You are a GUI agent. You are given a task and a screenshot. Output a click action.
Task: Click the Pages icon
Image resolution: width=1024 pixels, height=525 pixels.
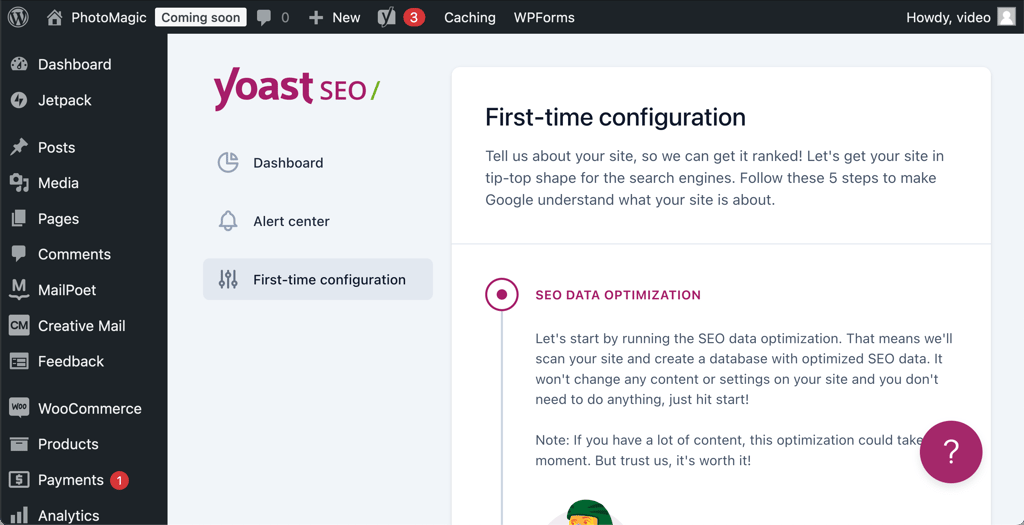19,218
